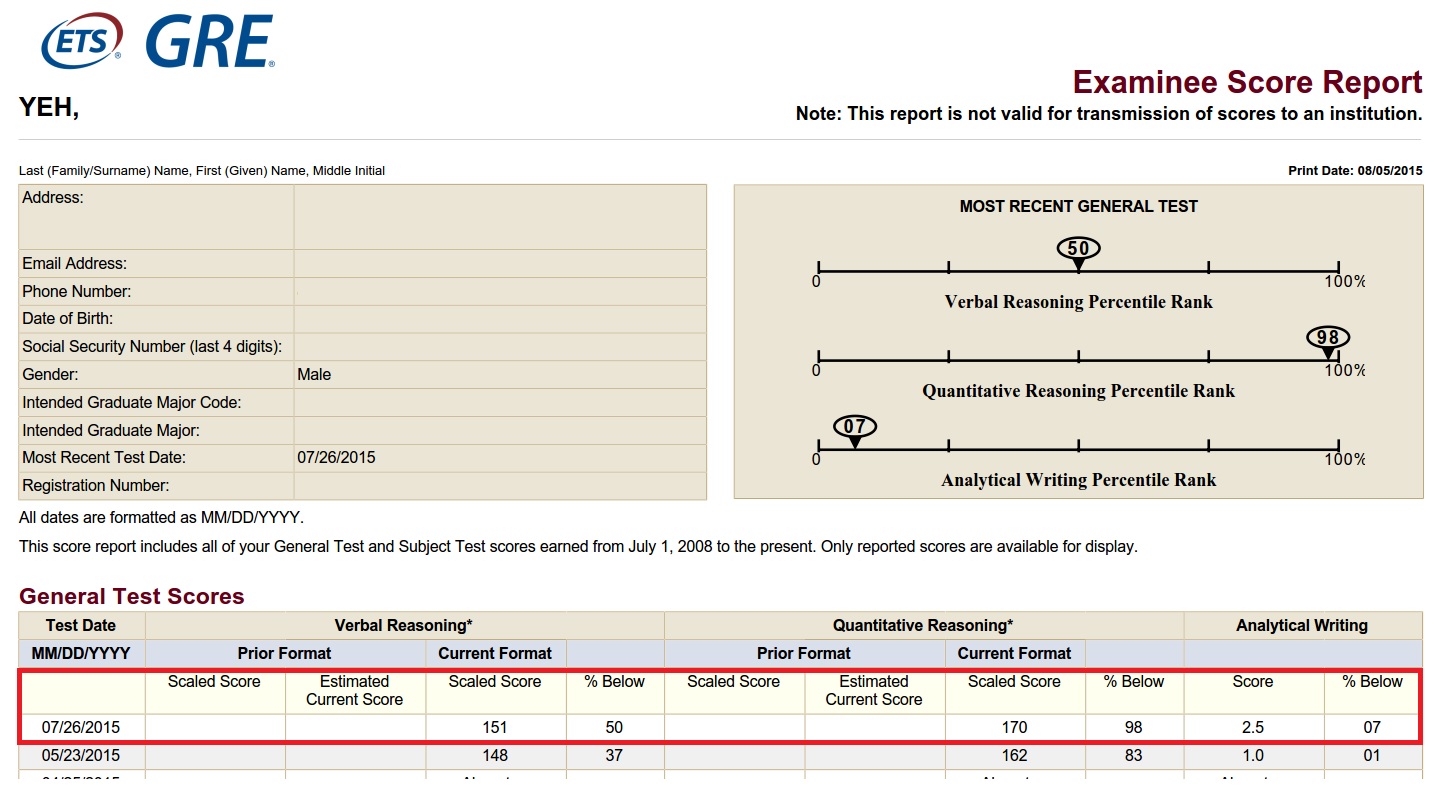Click the Analytical Writing column header

click(1302, 626)
